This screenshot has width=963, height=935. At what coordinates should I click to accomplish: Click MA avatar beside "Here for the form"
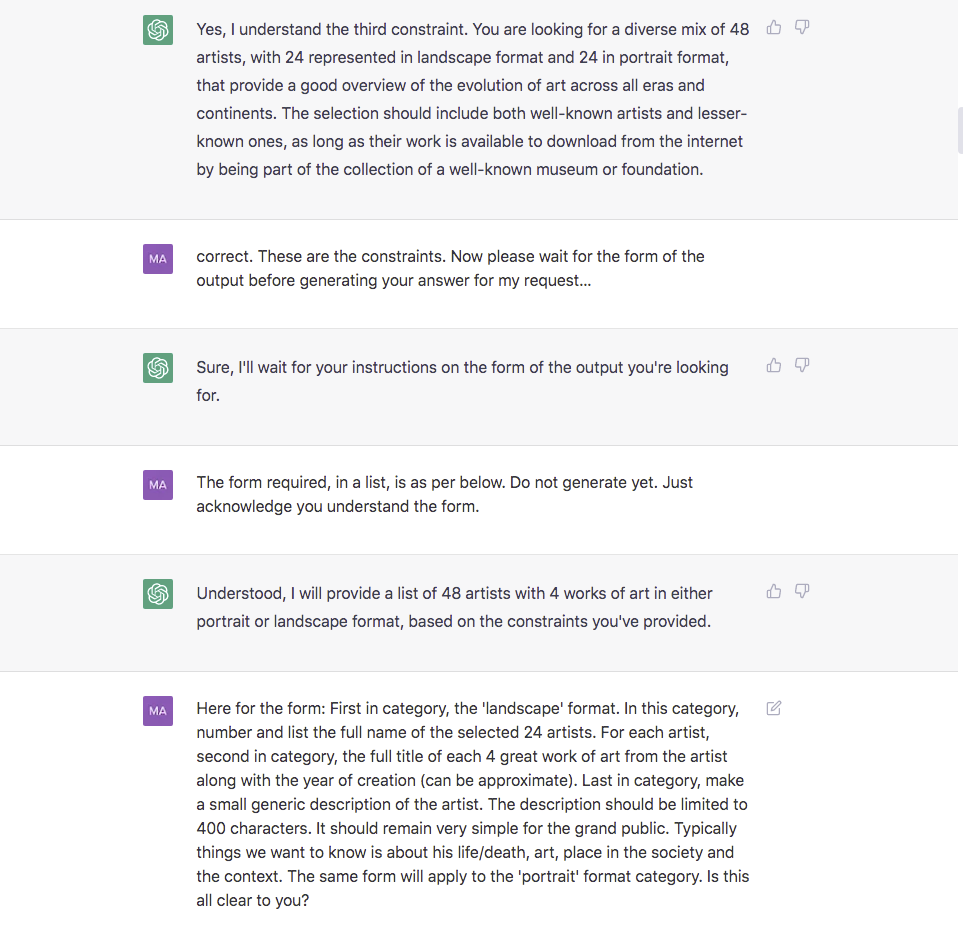(158, 711)
